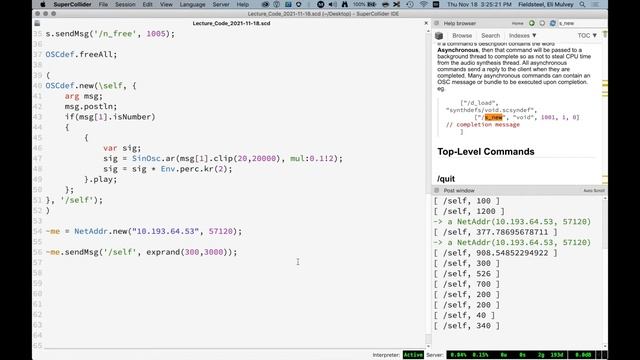The width and height of the screenshot is (640, 360).
Task: Focus the Help browser find field 's_new'
Action: point(582,23)
